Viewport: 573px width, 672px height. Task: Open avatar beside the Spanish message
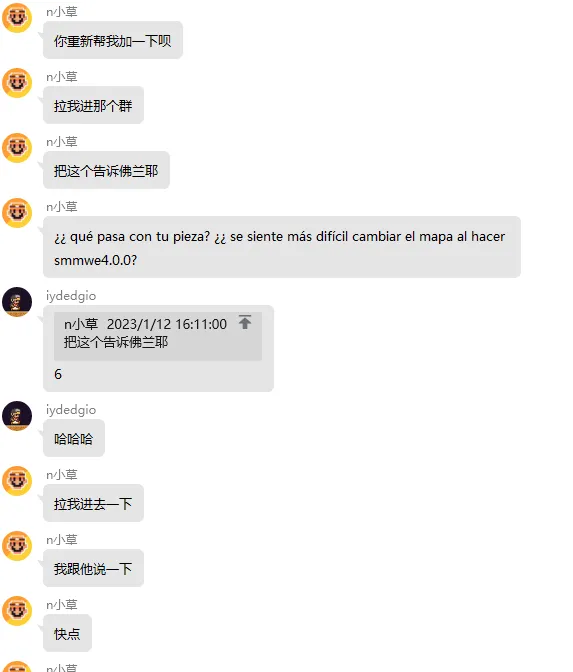(x=17, y=213)
